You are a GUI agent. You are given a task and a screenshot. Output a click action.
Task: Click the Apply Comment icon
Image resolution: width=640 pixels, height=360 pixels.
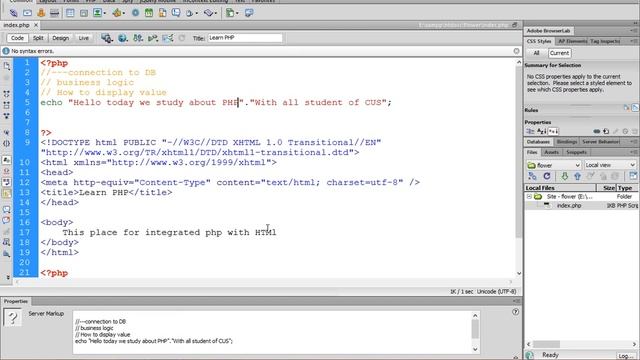(x=7, y=209)
